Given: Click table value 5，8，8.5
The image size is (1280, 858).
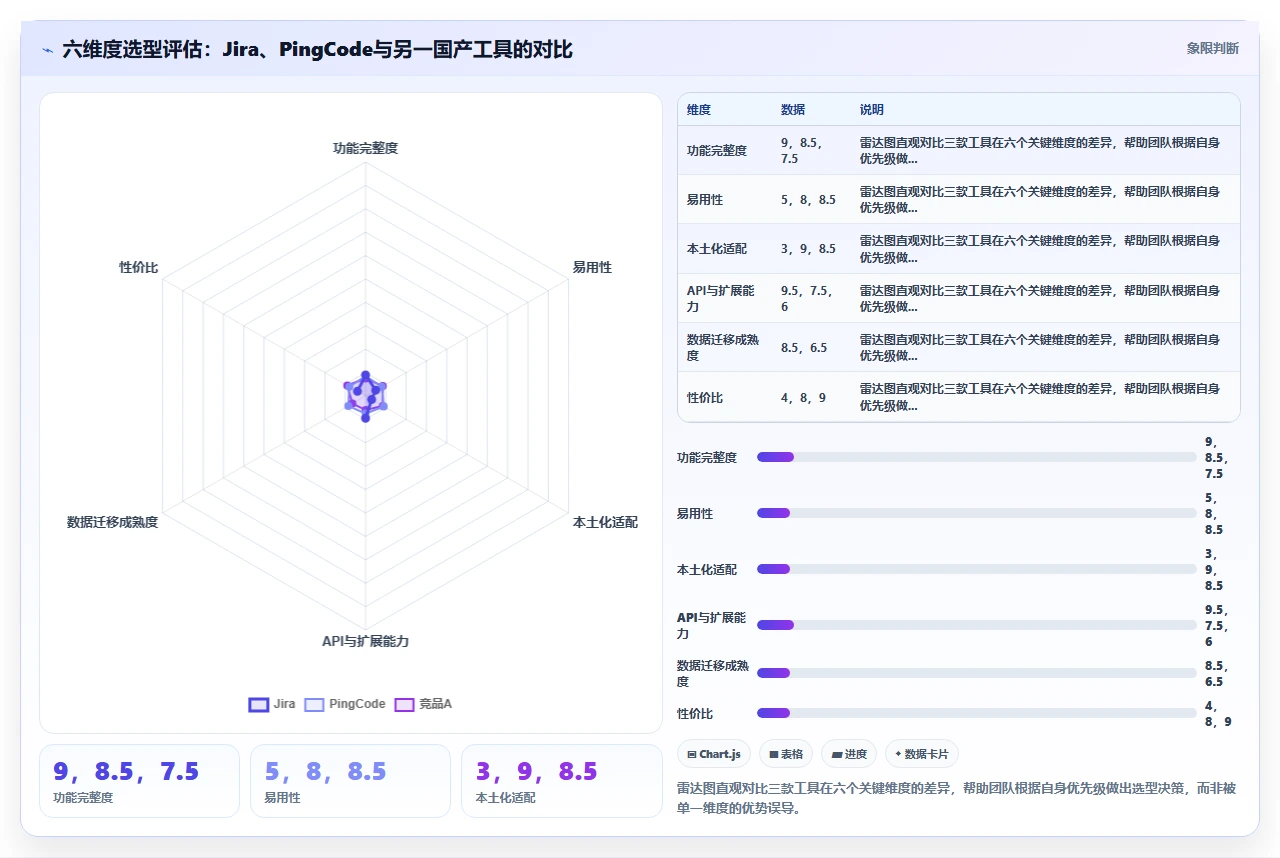Looking at the screenshot, I should [x=808, y=200].
